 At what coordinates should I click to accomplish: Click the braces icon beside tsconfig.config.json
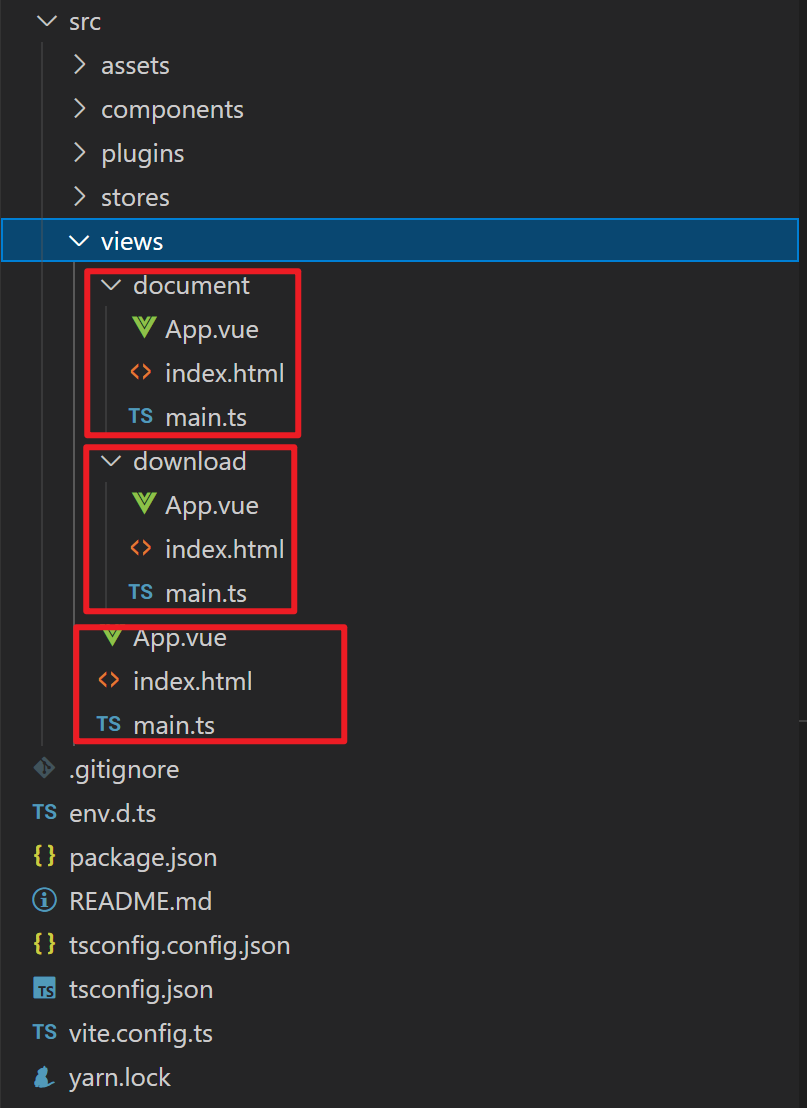(44, 944)
